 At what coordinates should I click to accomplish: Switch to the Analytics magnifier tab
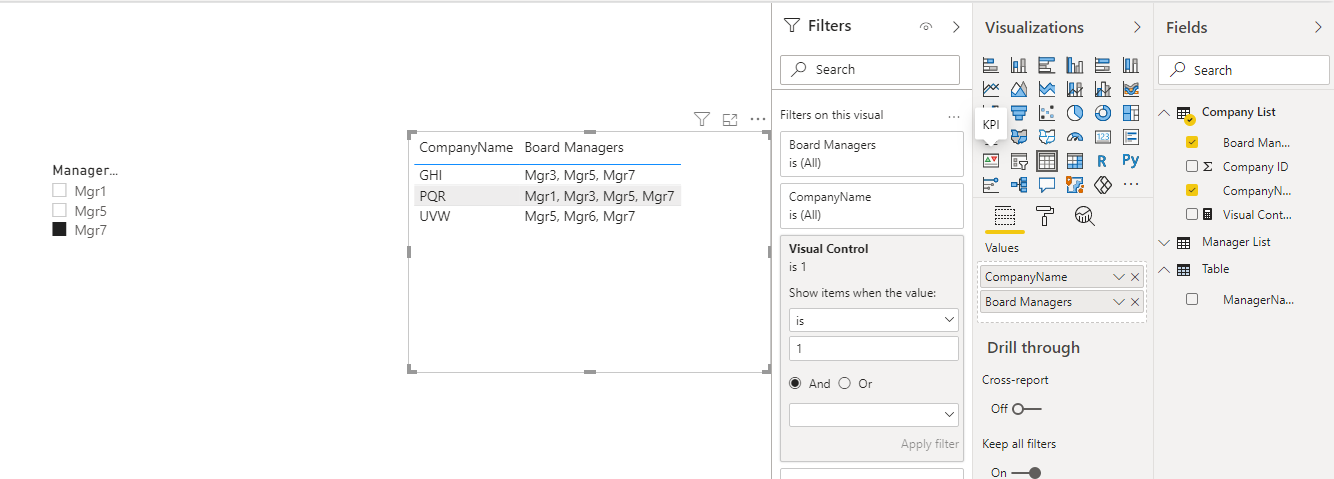(x=1084, y=216)
